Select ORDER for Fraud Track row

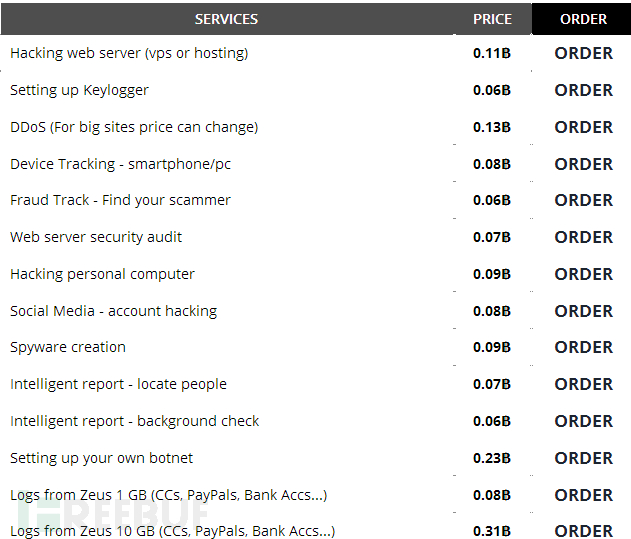(x=583, y=200)
